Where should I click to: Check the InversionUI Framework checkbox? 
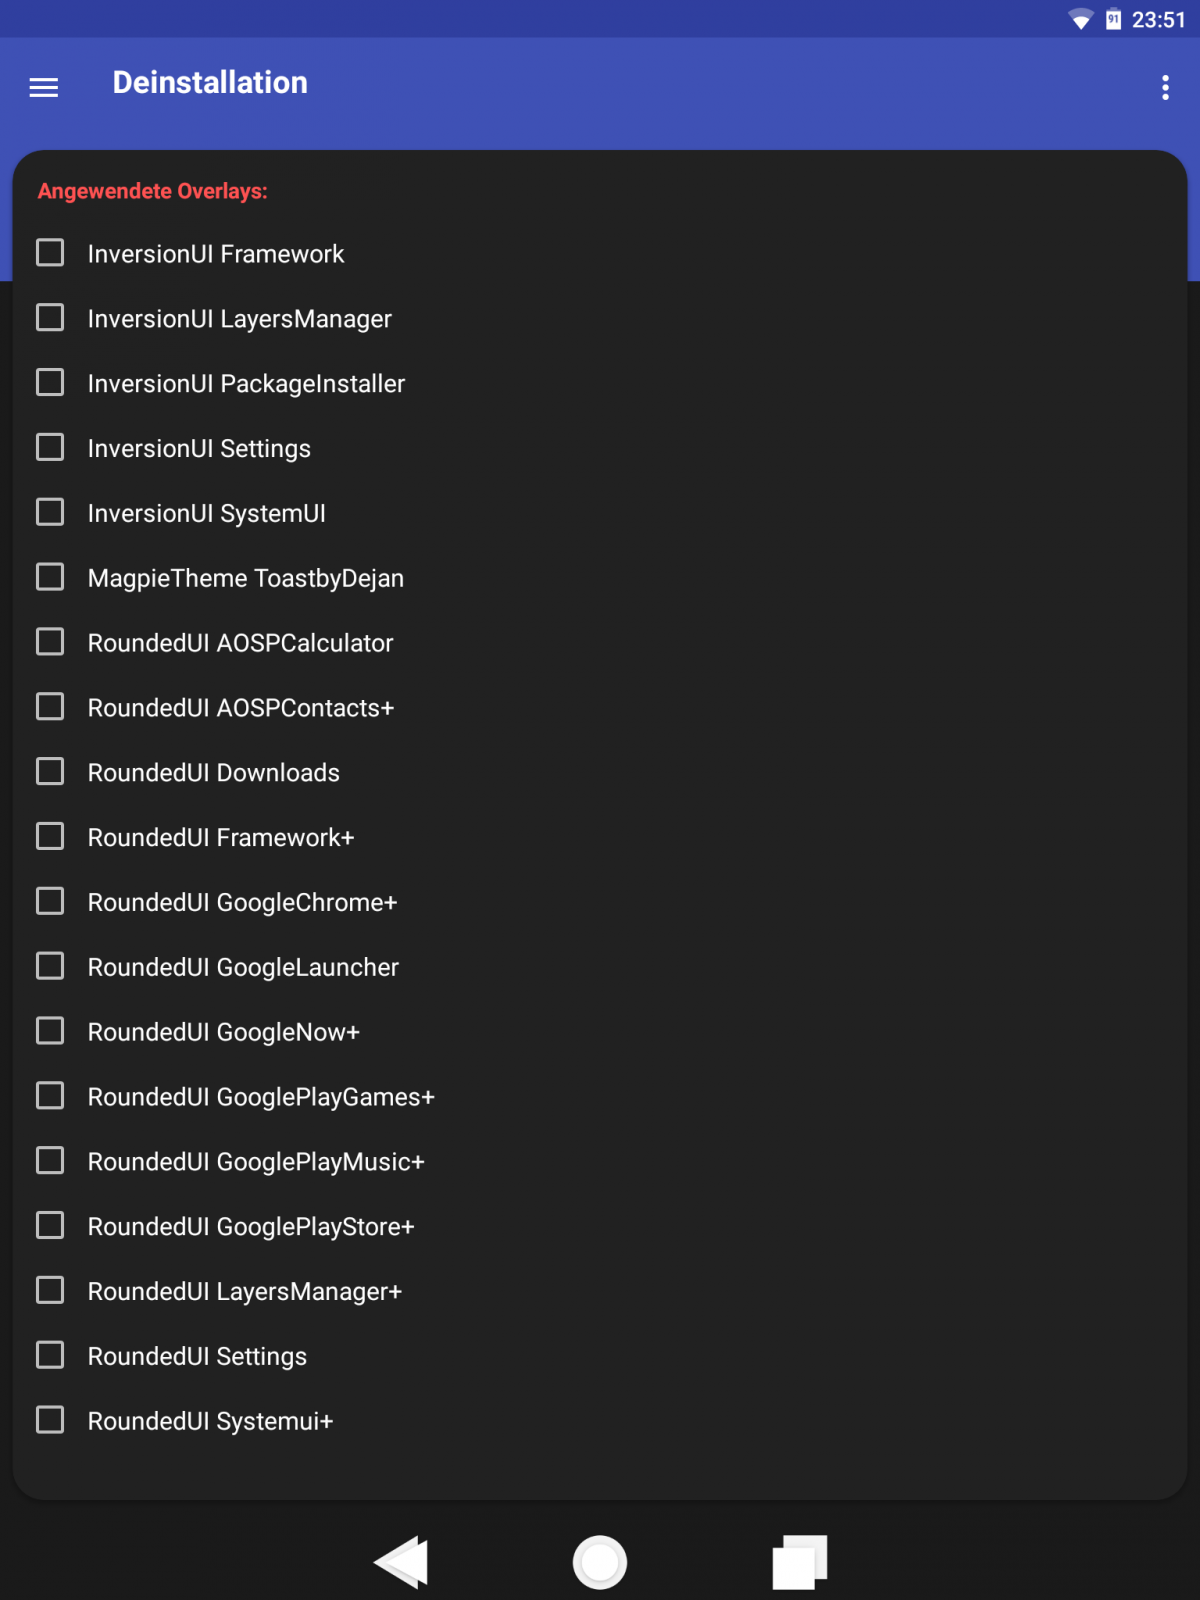point(50,253)
